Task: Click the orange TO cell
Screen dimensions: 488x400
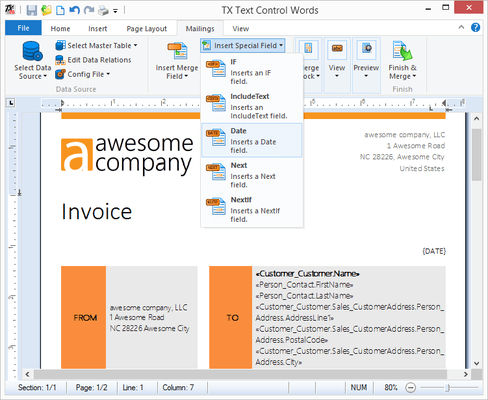Action: (x=231, y=317)
